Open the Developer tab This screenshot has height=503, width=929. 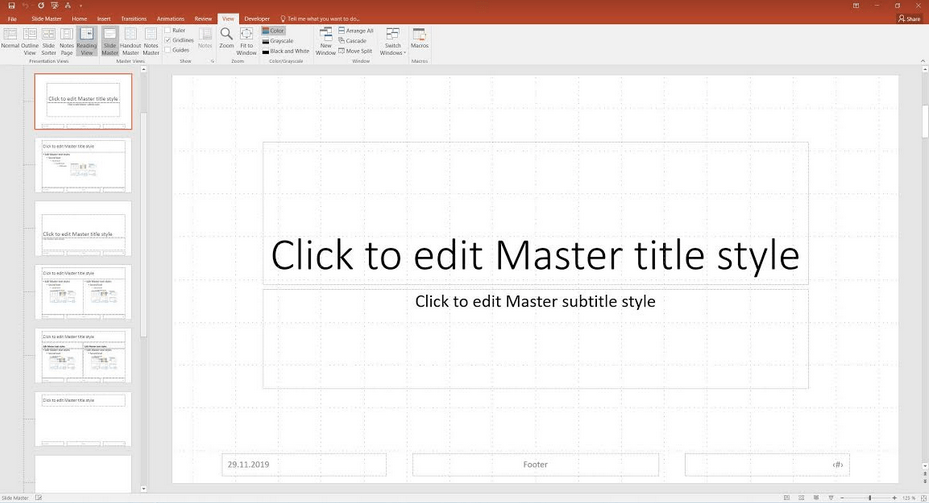(x=257, y=18)
